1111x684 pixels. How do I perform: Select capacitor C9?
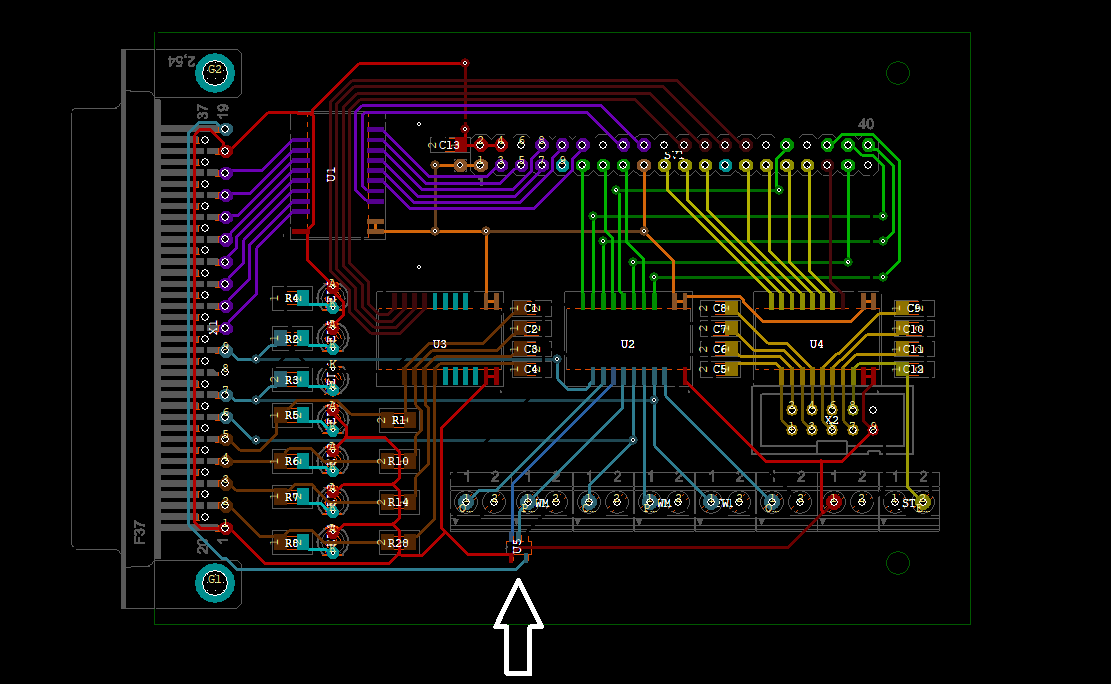[914, 308]
